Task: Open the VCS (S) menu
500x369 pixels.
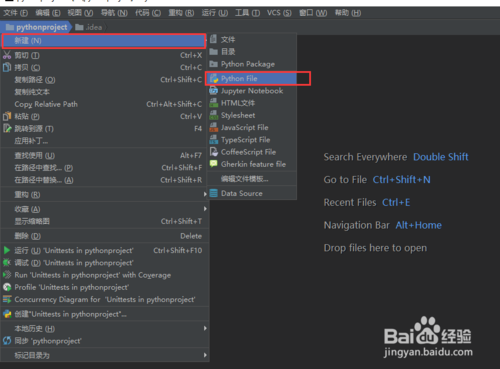Action: pos(279,13)
